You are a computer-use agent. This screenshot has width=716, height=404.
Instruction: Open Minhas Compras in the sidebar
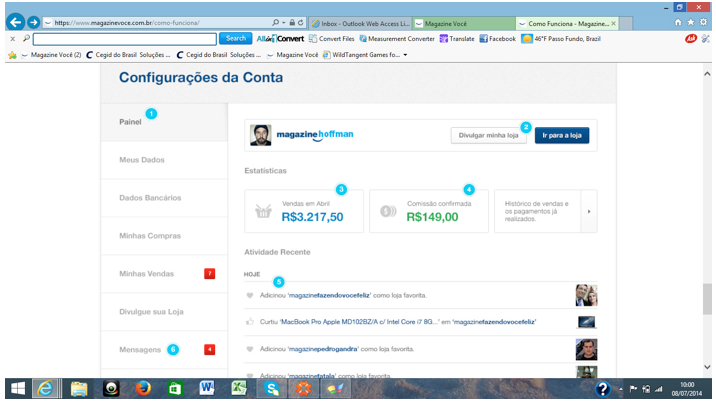coord(164,236)
